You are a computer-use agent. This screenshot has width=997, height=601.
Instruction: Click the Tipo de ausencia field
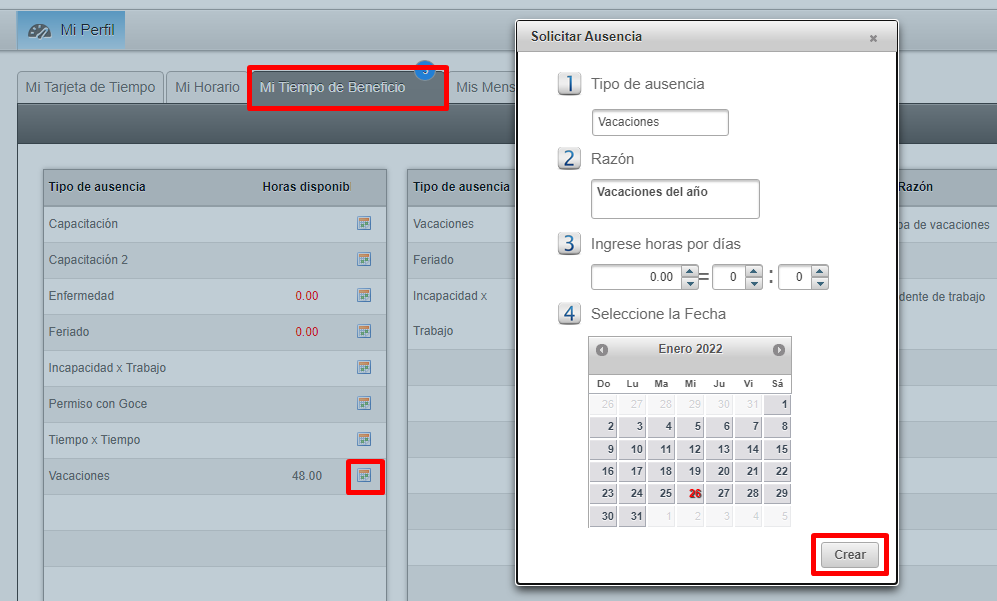tap(660, 122)
